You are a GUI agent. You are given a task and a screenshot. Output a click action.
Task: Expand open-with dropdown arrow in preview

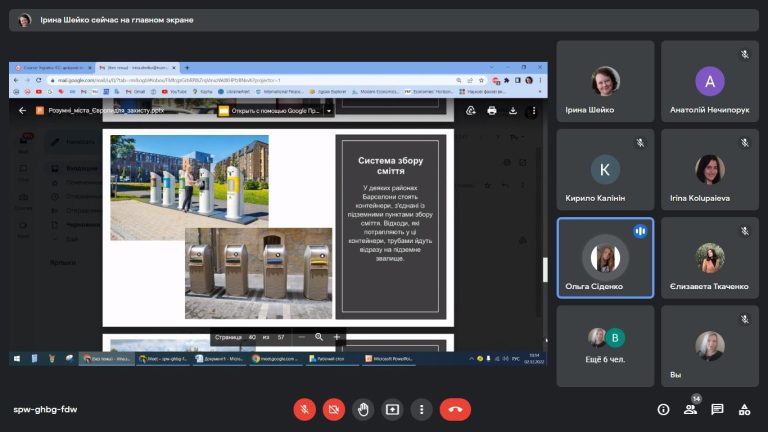[x=329, y=111]
